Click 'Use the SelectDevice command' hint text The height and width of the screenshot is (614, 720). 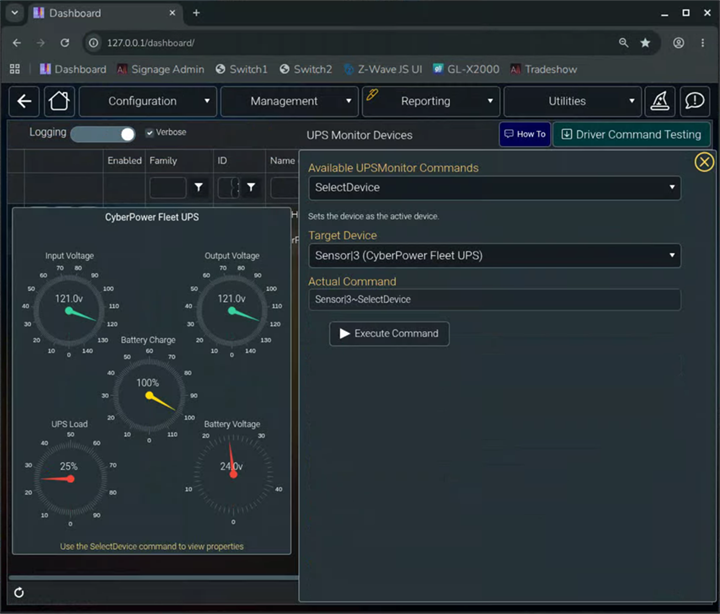coord(152,546)
